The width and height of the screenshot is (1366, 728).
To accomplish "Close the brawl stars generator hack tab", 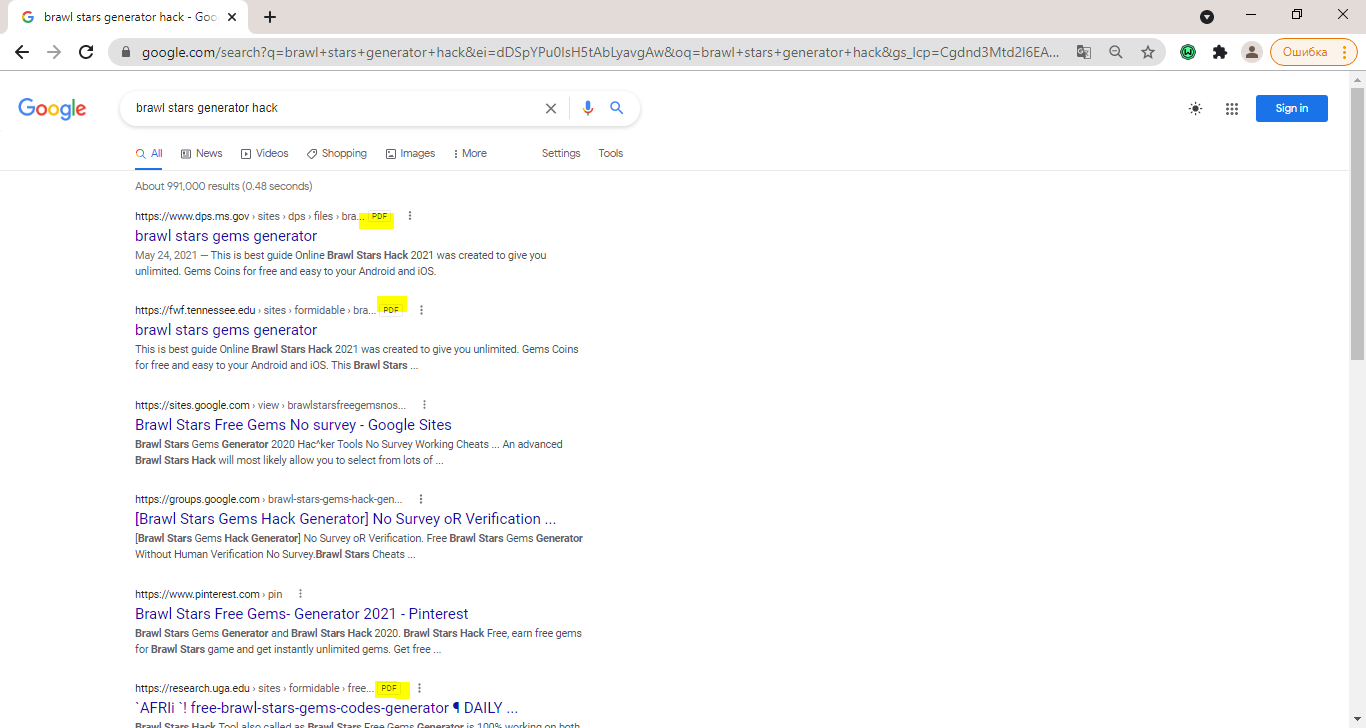I will click(233, 17).
